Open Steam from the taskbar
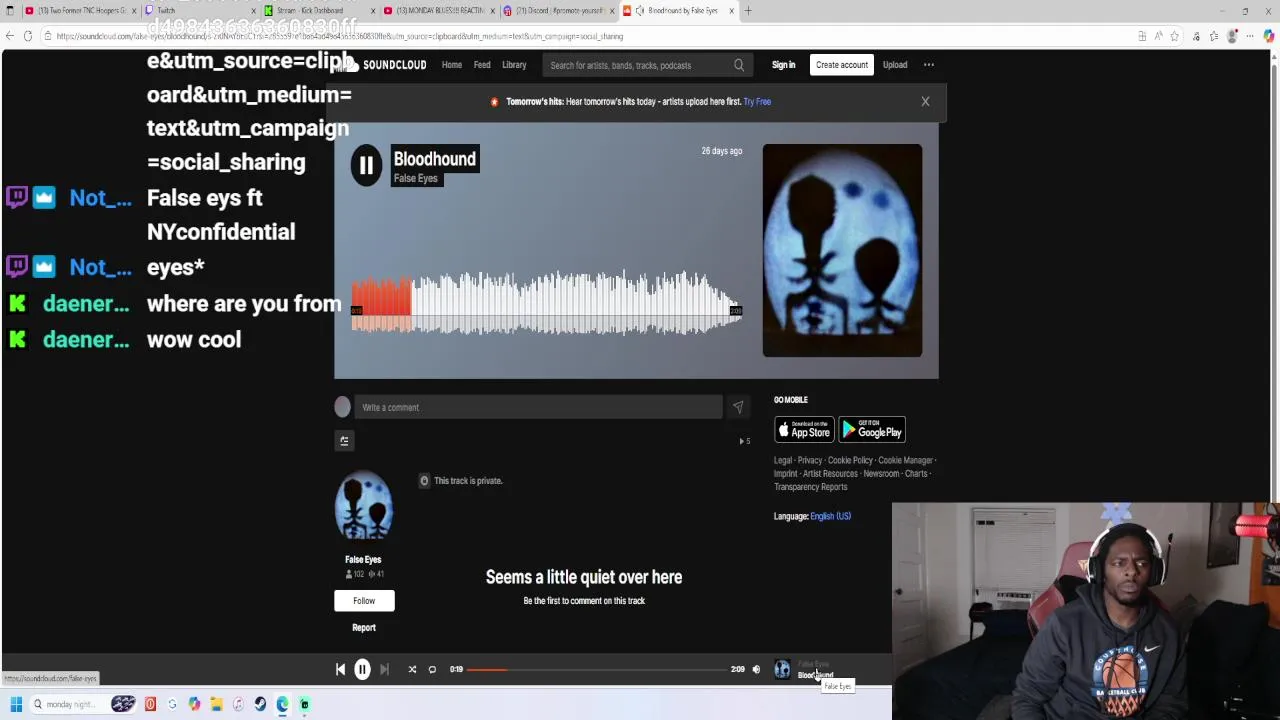 click(x=260, y=704)
